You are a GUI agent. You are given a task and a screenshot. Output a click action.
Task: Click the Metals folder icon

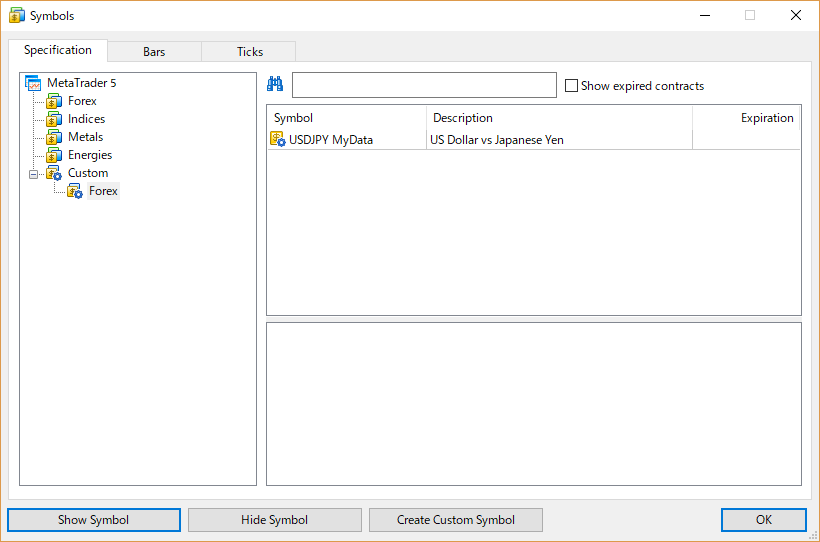[x=54, y=137]
